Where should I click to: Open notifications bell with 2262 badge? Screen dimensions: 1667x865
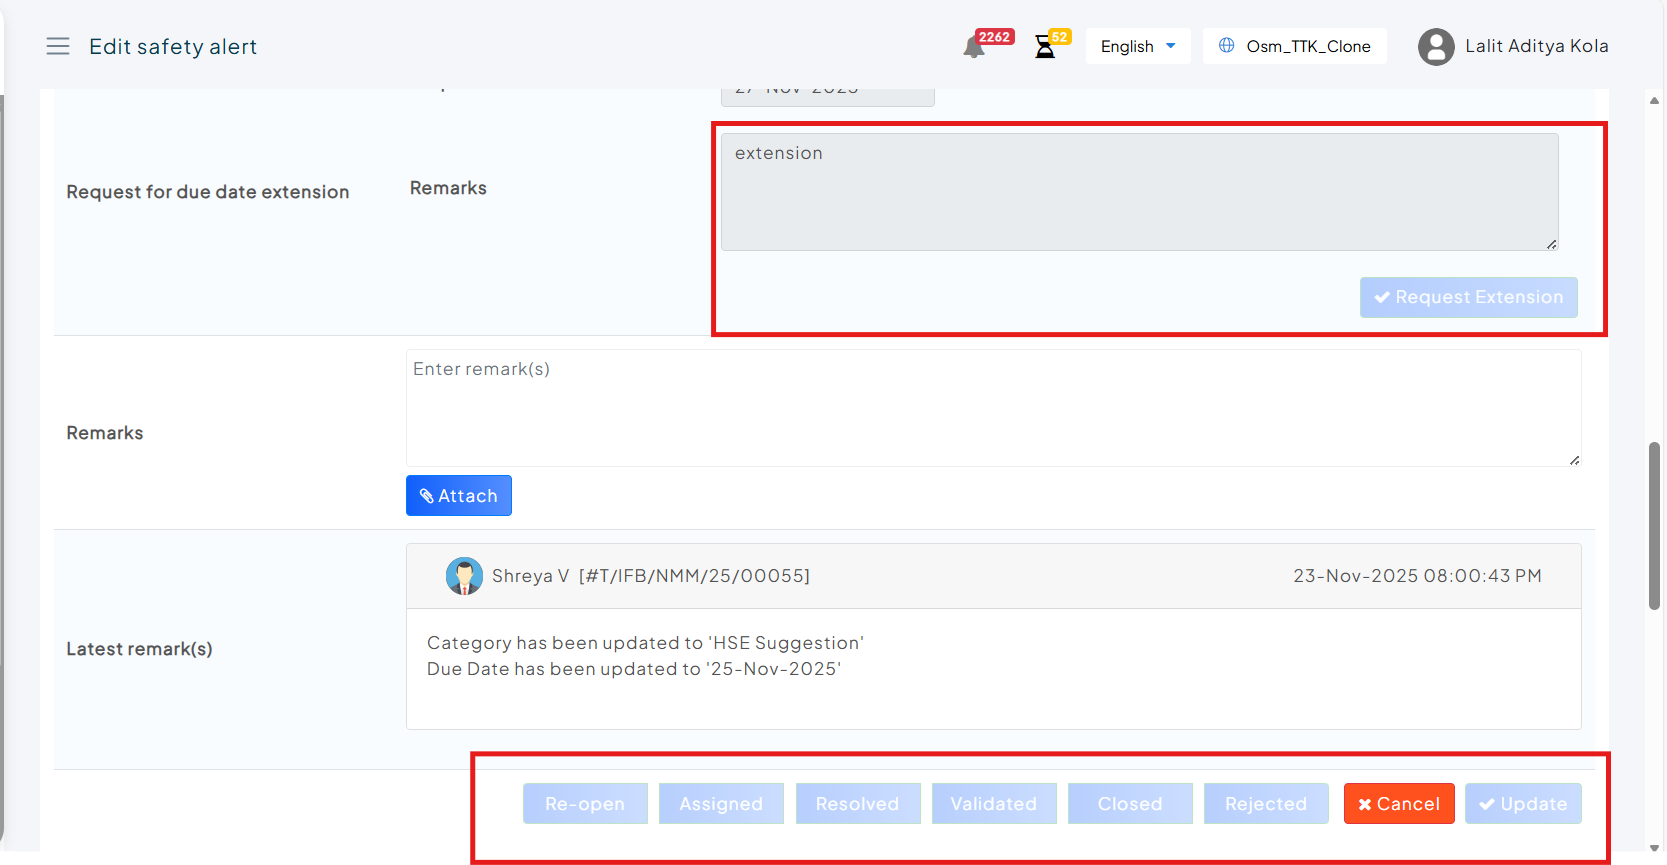974,47
